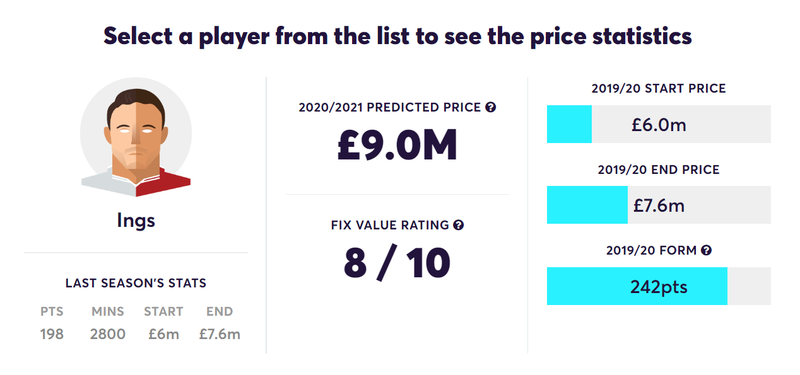
Task: Click the 242pts form bar
Action: click(x=659, y=286)
